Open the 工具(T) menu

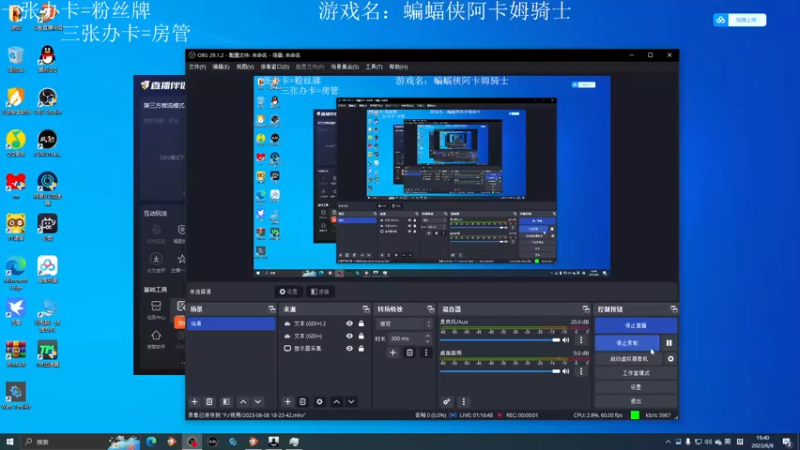(x=374, y=67)
